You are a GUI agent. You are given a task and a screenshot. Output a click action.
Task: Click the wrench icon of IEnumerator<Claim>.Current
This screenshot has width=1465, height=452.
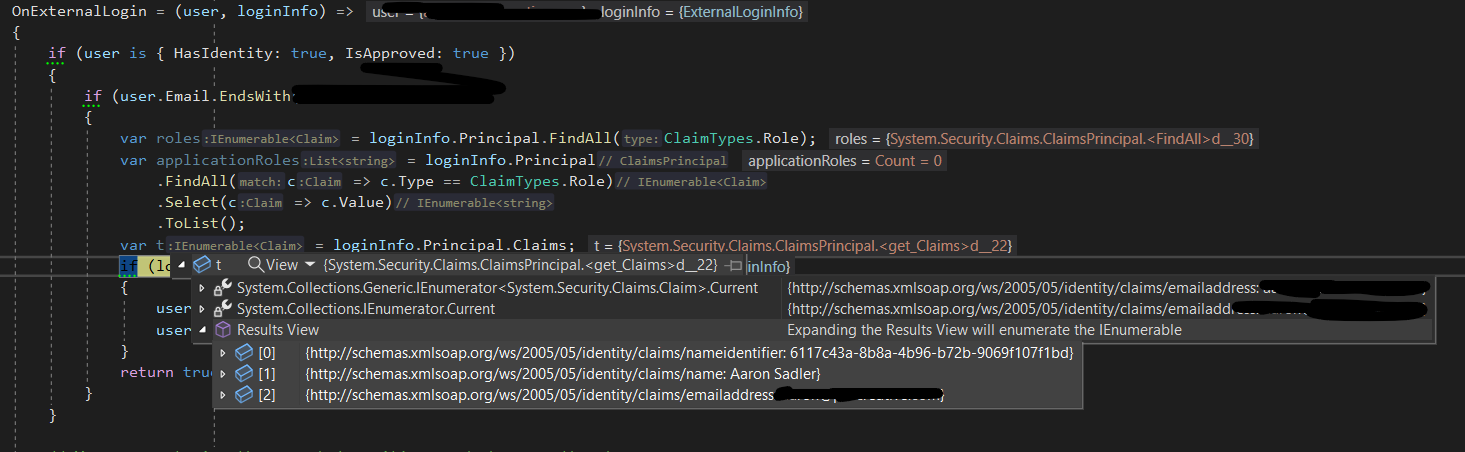pos(223,288)
